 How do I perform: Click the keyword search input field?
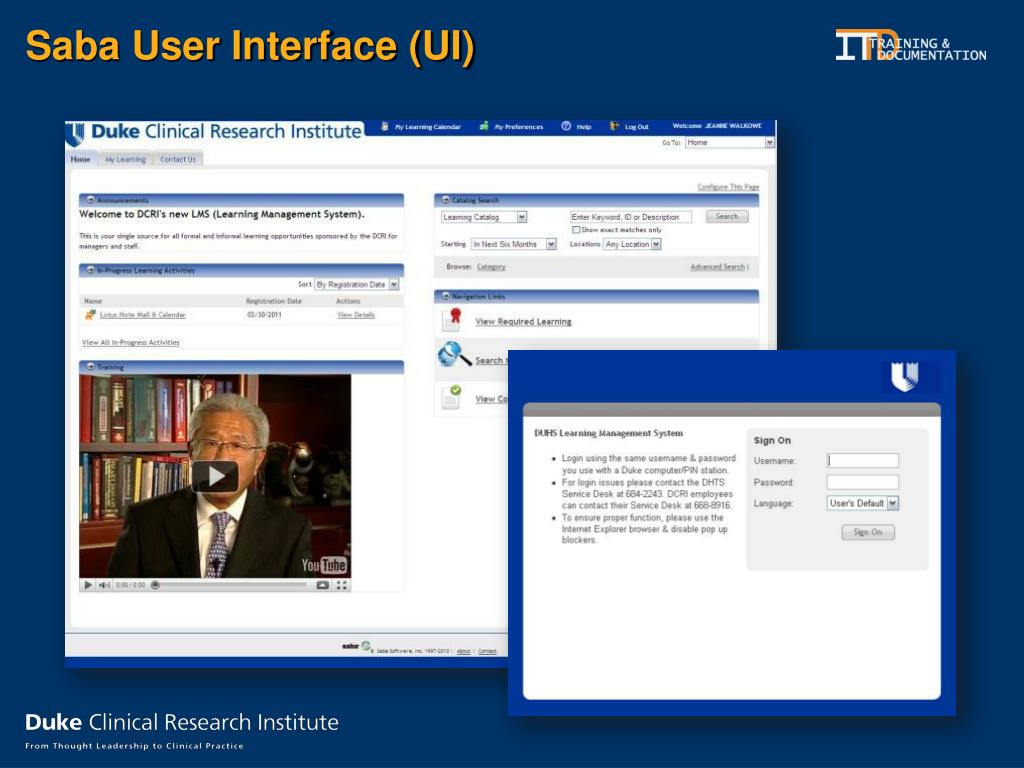tap(630, 217)
